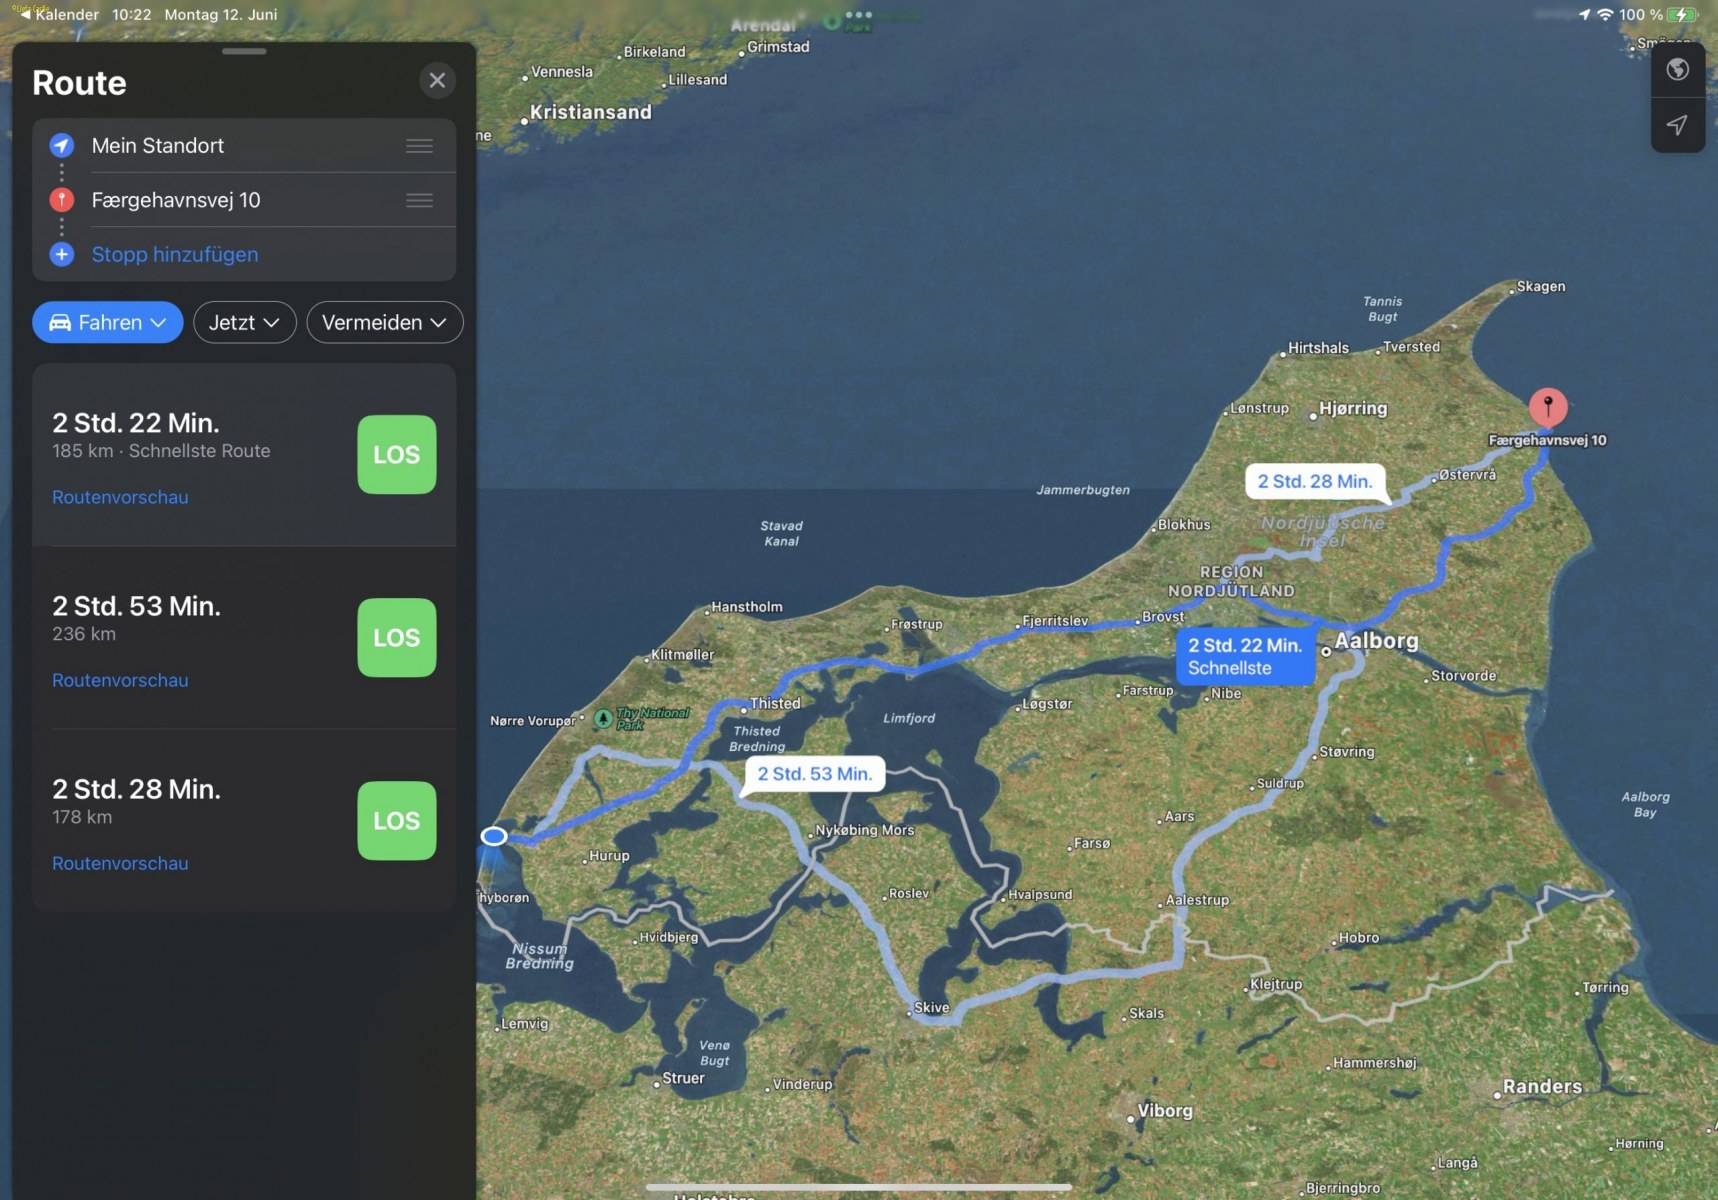Open Routenvorschau for the 2 Std. 53 Min. route

(120, 680)
